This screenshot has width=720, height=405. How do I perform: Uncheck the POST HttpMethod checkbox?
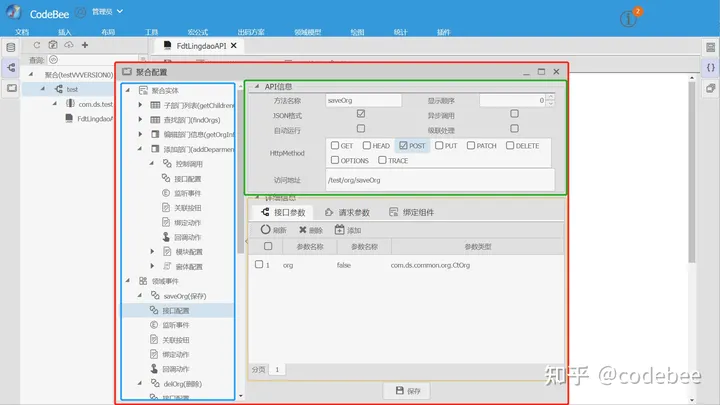[x=403, y=146]
